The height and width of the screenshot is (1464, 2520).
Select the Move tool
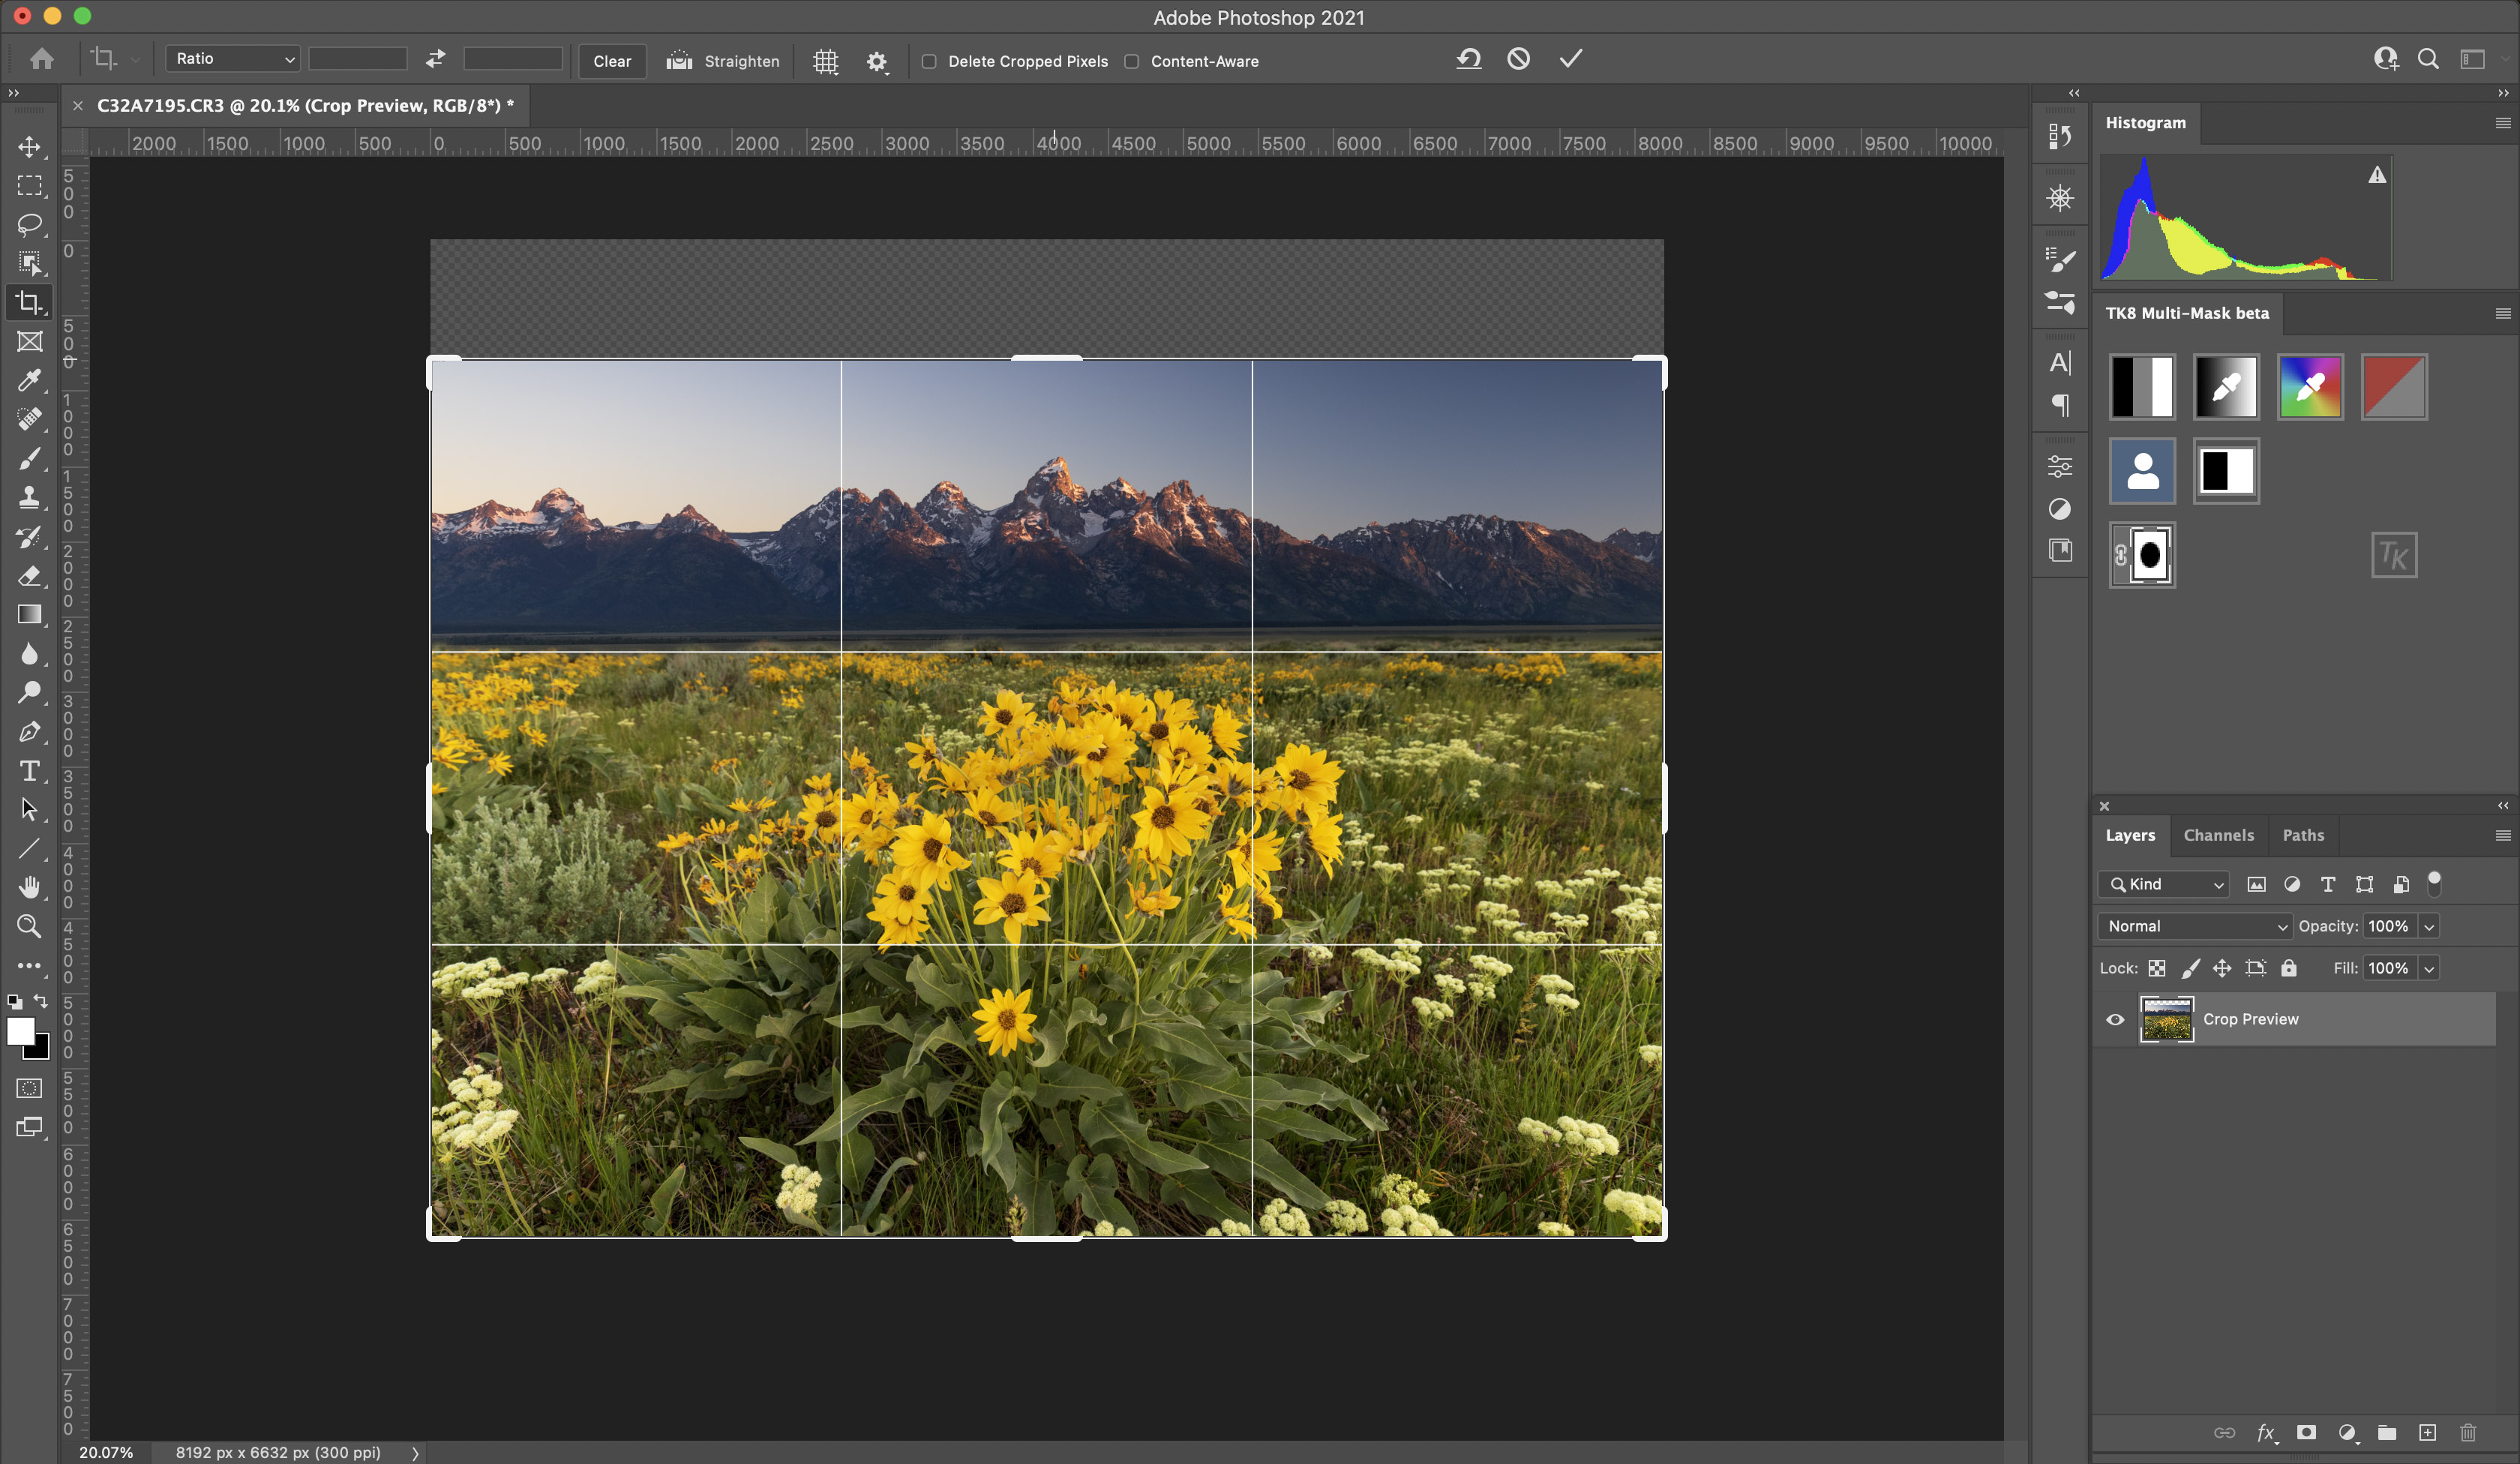coord(30,147)
